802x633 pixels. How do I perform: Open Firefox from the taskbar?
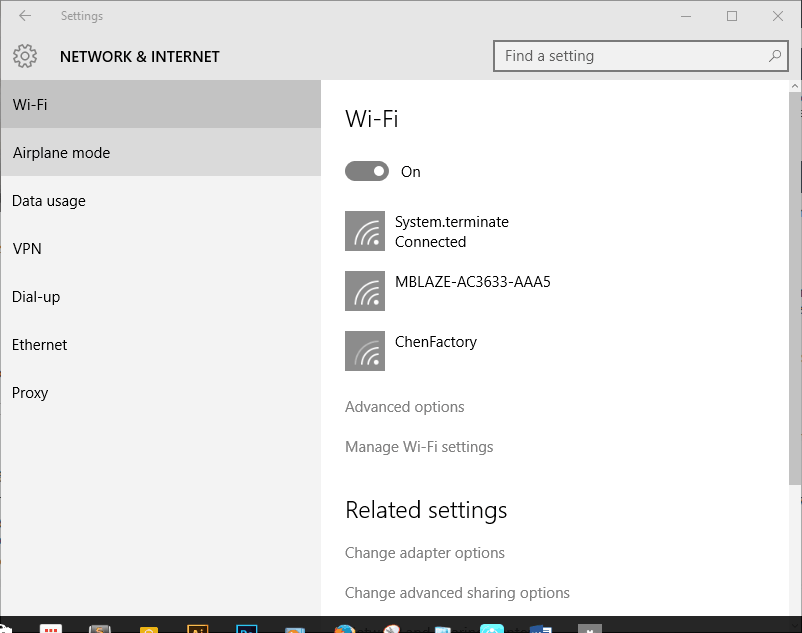click(345, 628)
